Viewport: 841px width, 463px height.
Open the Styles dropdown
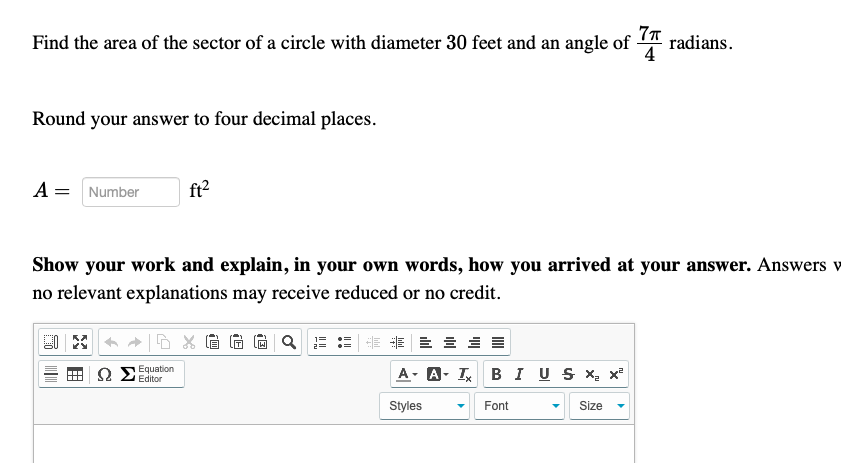(424, 406)
